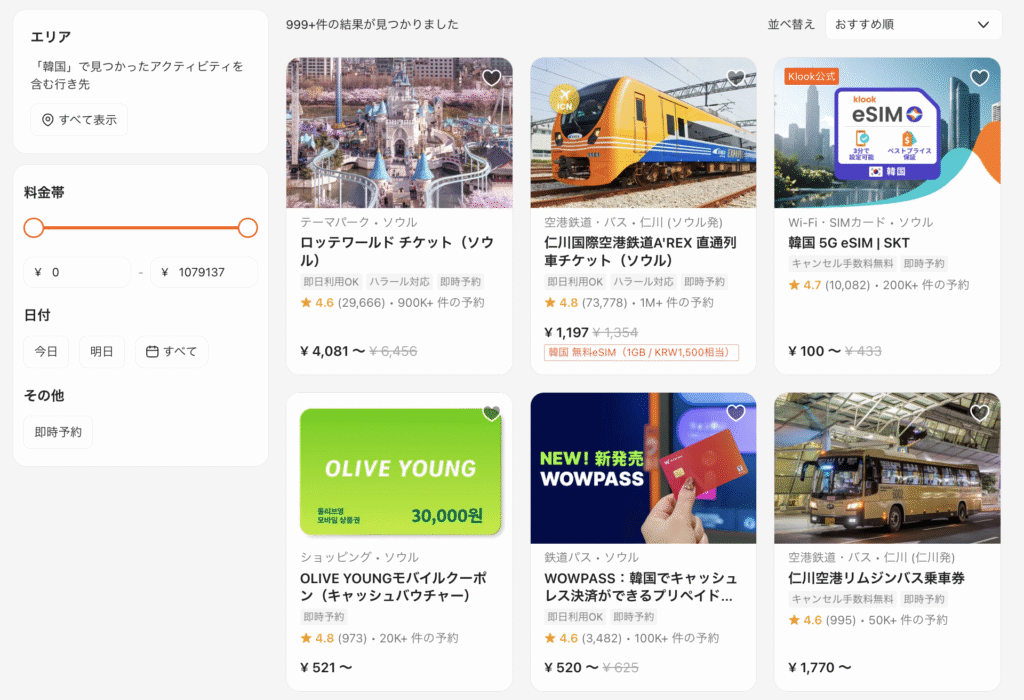This screenshot has height=700, width=1024.
Task: Click the orange price range track
Action: click(140, 228)
